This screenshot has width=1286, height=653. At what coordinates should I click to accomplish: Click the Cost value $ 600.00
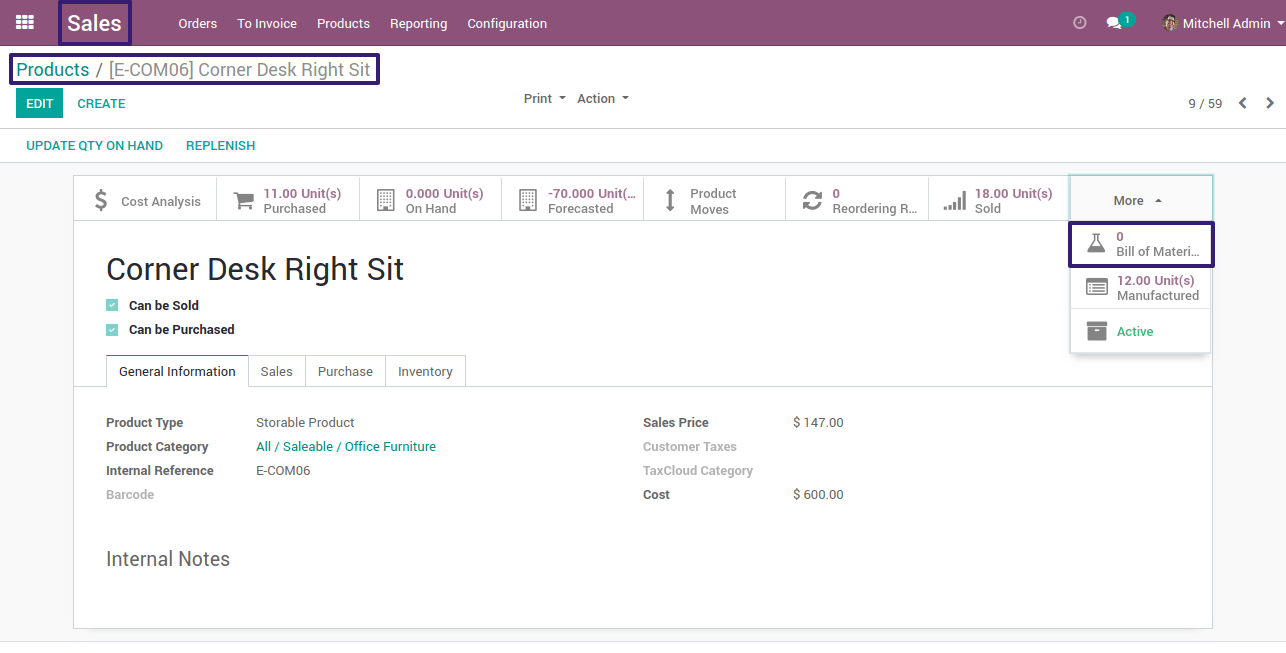coord(818,495)
